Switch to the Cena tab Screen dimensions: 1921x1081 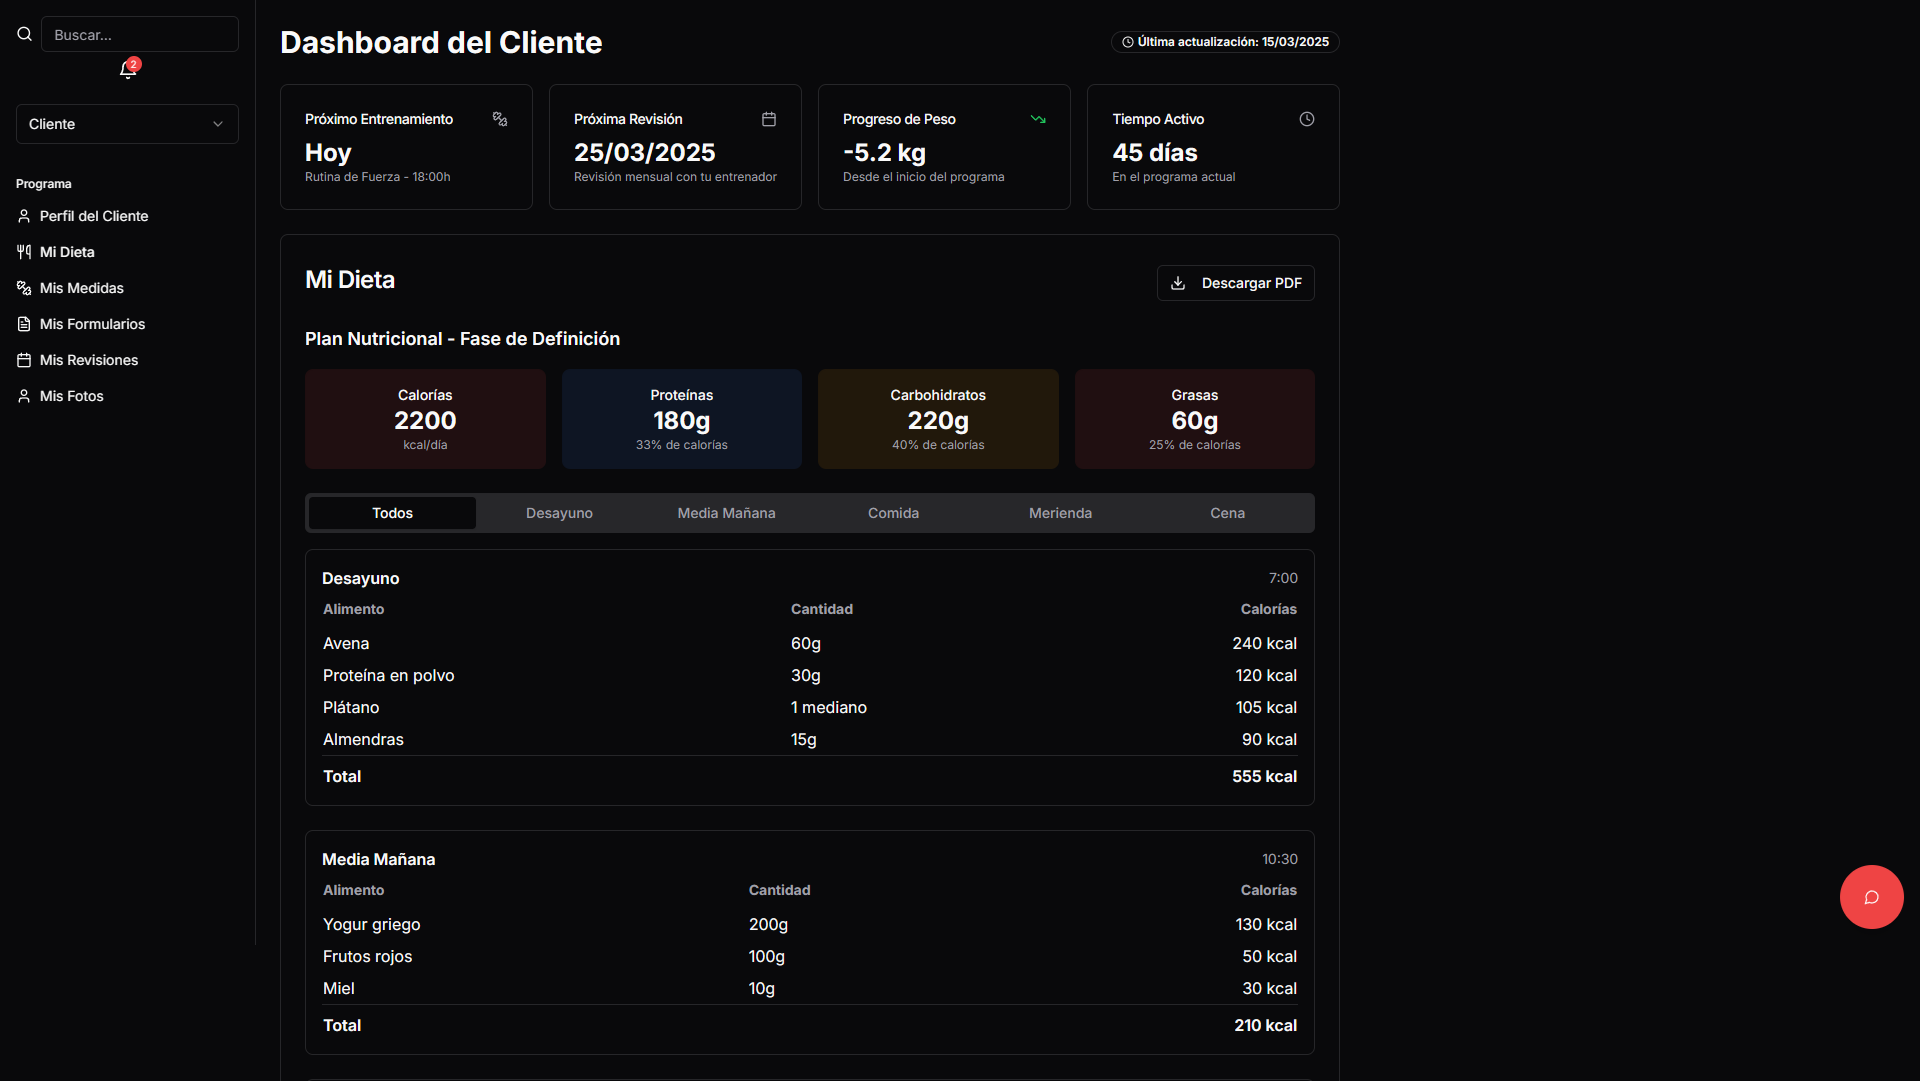1227,513
